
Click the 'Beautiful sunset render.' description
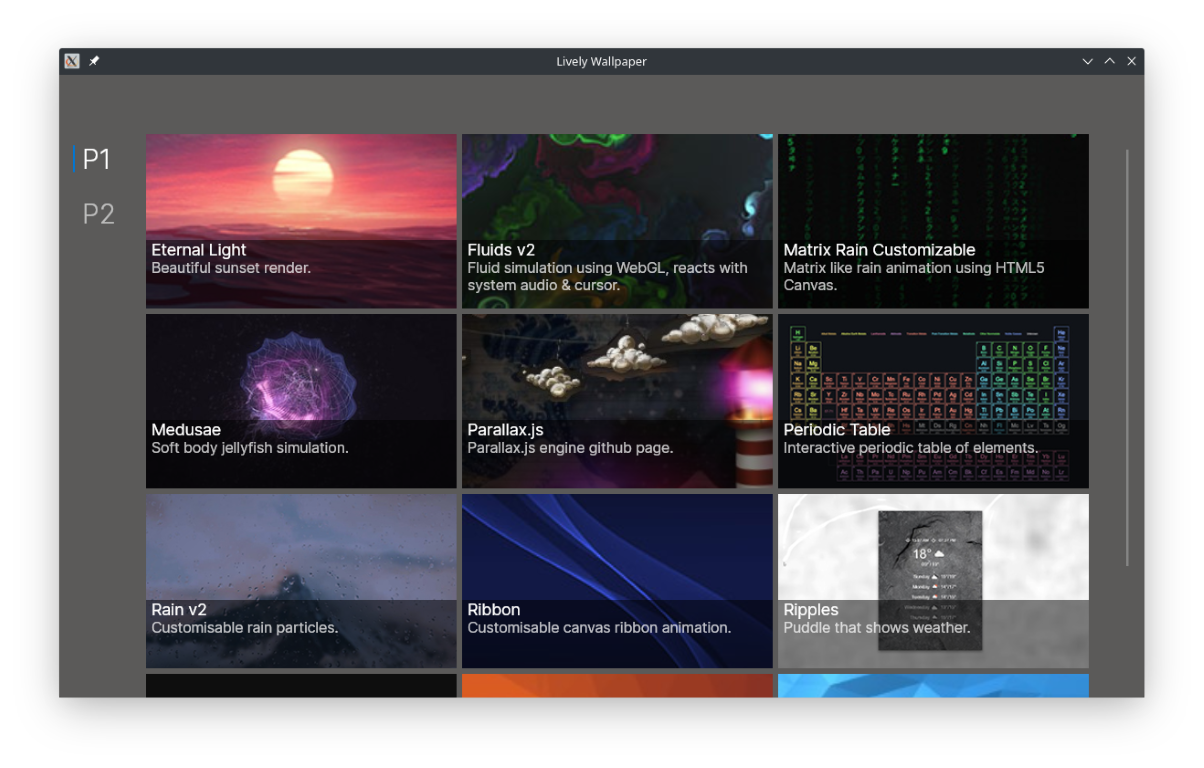coord(231,268)
